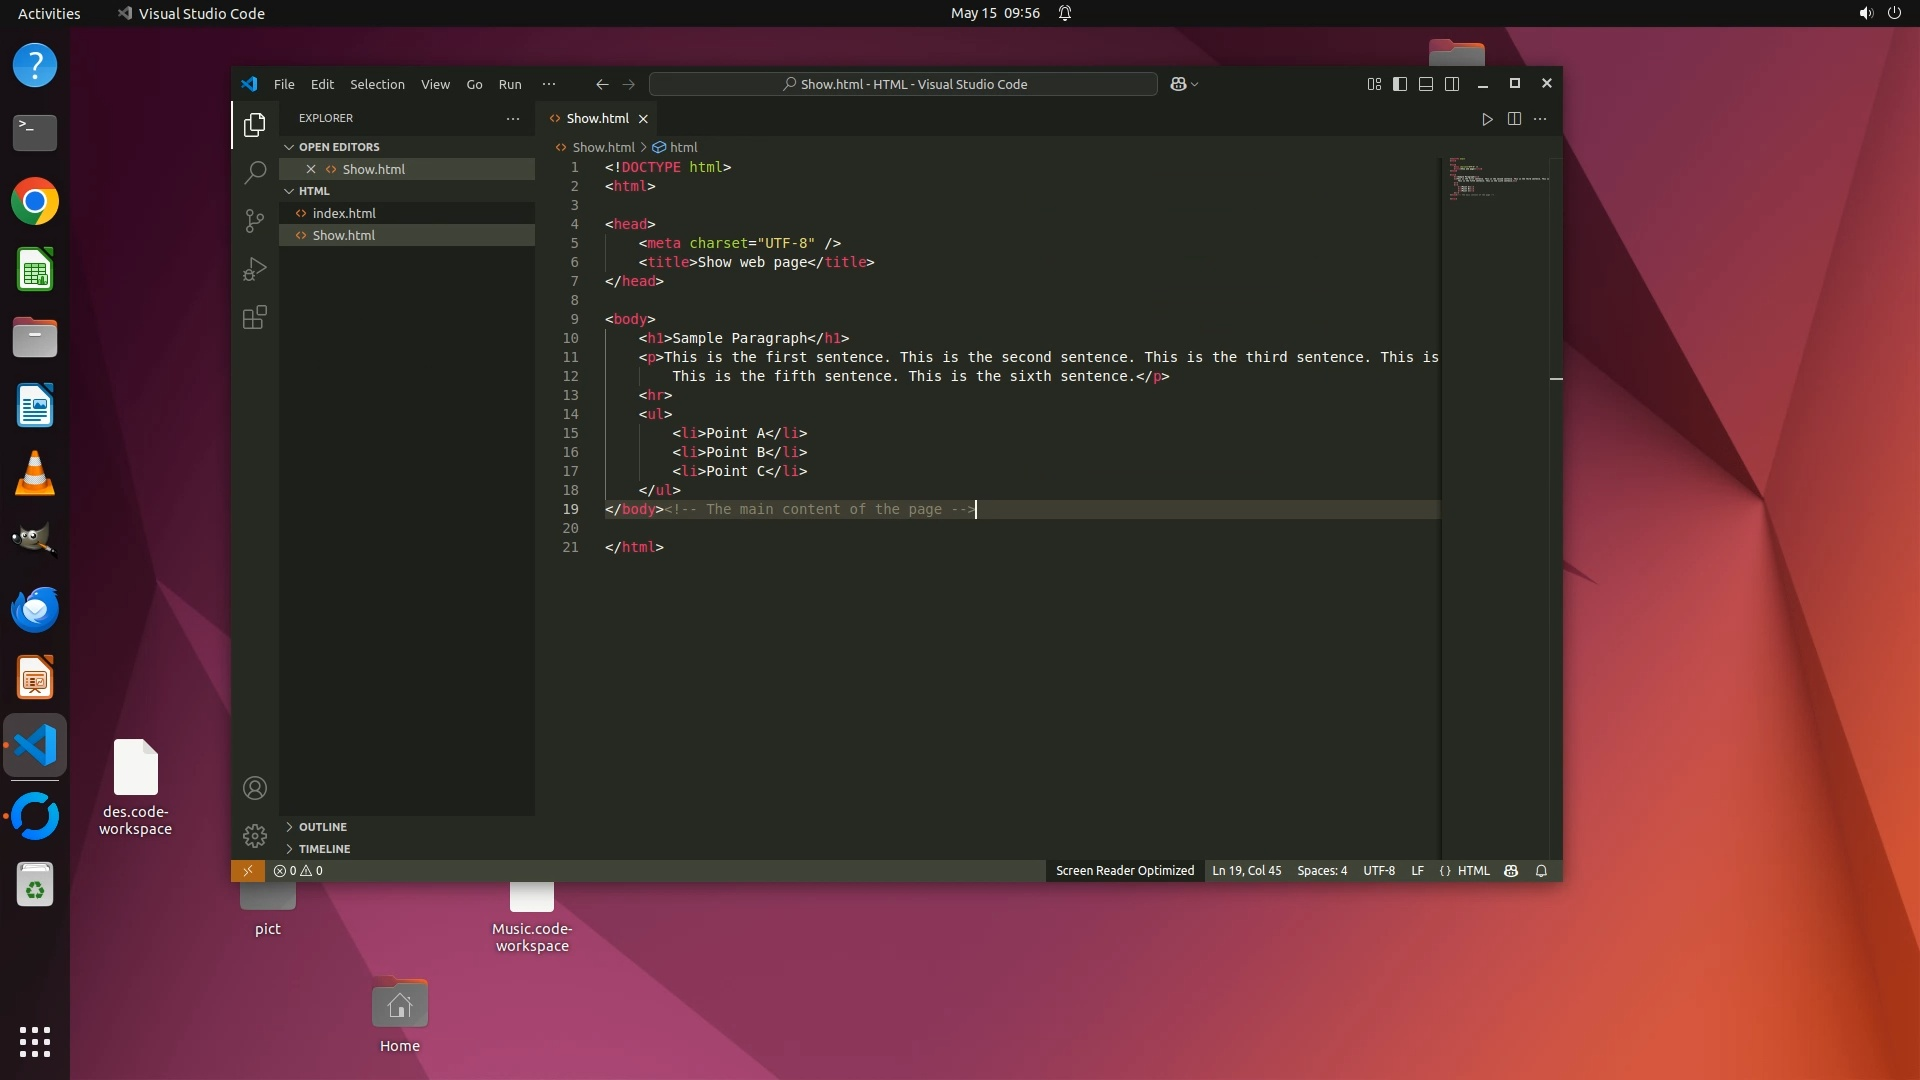Expand the OUTLINE section
The width and height of the screenshot is (1920, 1080).
(322, 827)
